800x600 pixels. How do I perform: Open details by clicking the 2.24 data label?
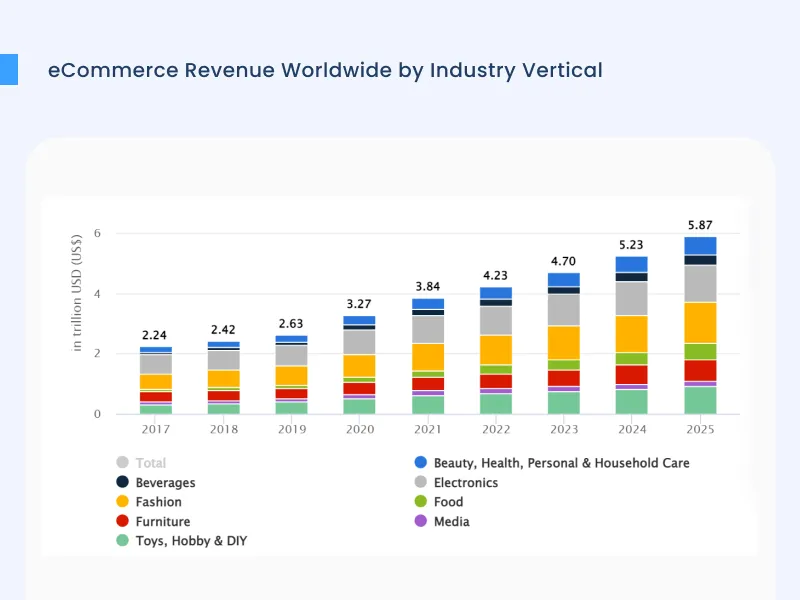point(156,336)
